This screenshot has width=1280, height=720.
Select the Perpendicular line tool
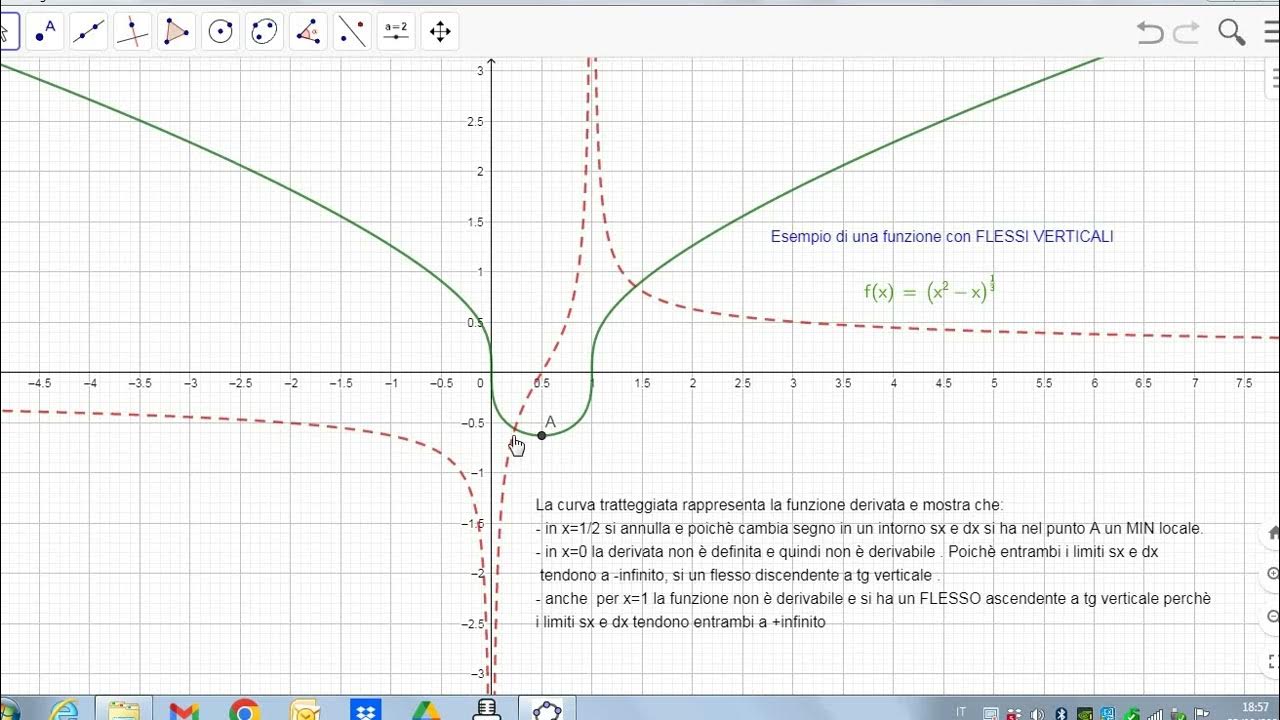coord(132,32)
